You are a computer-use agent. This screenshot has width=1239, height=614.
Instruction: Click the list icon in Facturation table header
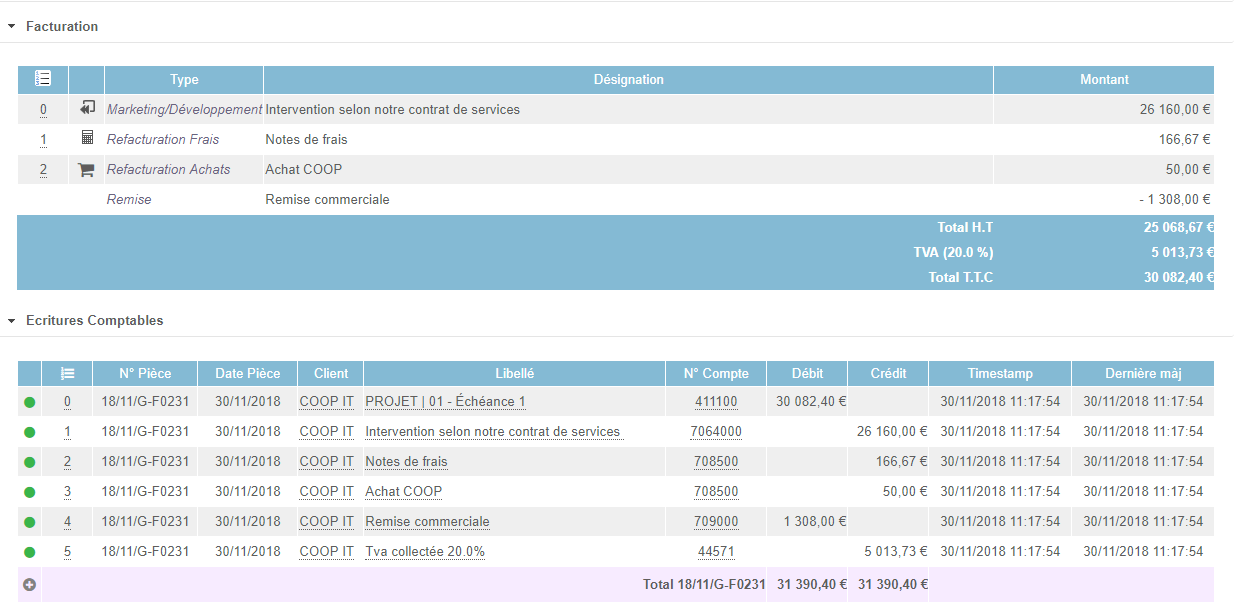43,79
